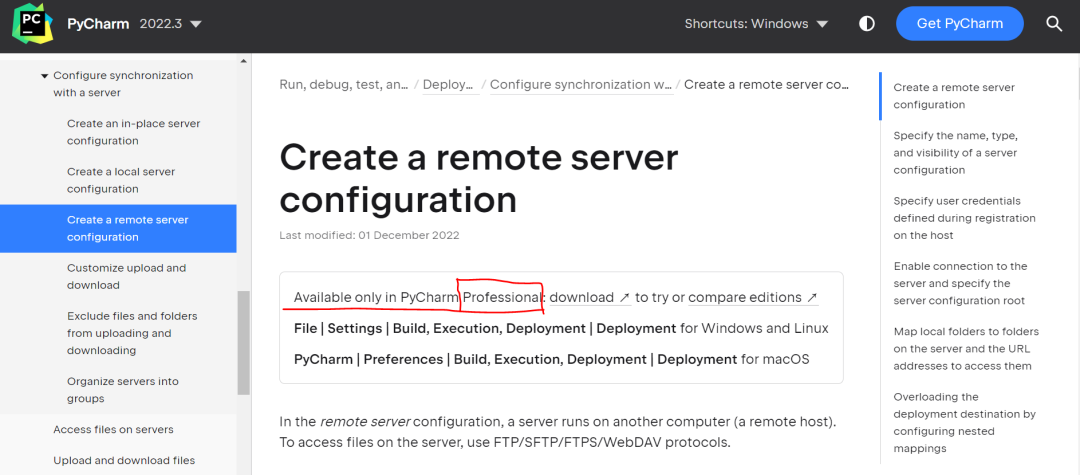
Task: Open Exclude files and folders from uploading
Action: coord(132,333)
